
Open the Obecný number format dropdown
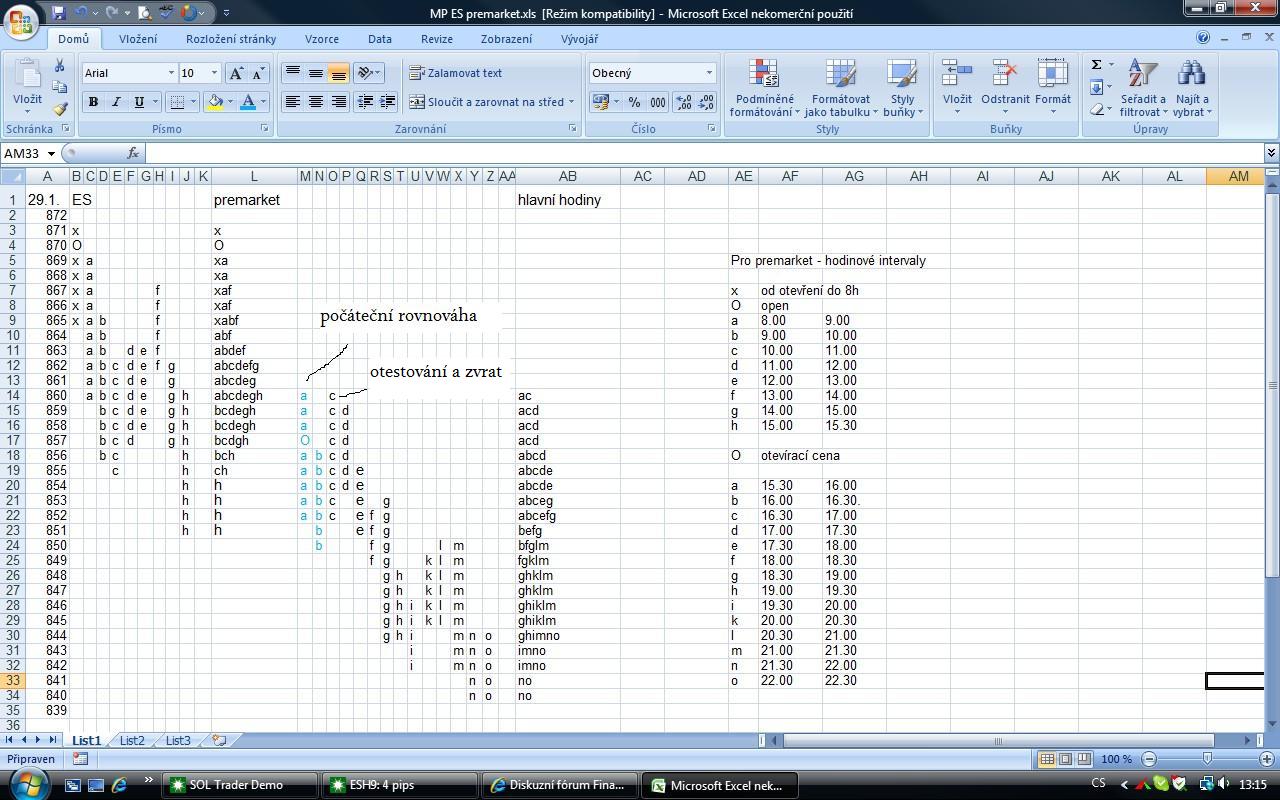709,73
